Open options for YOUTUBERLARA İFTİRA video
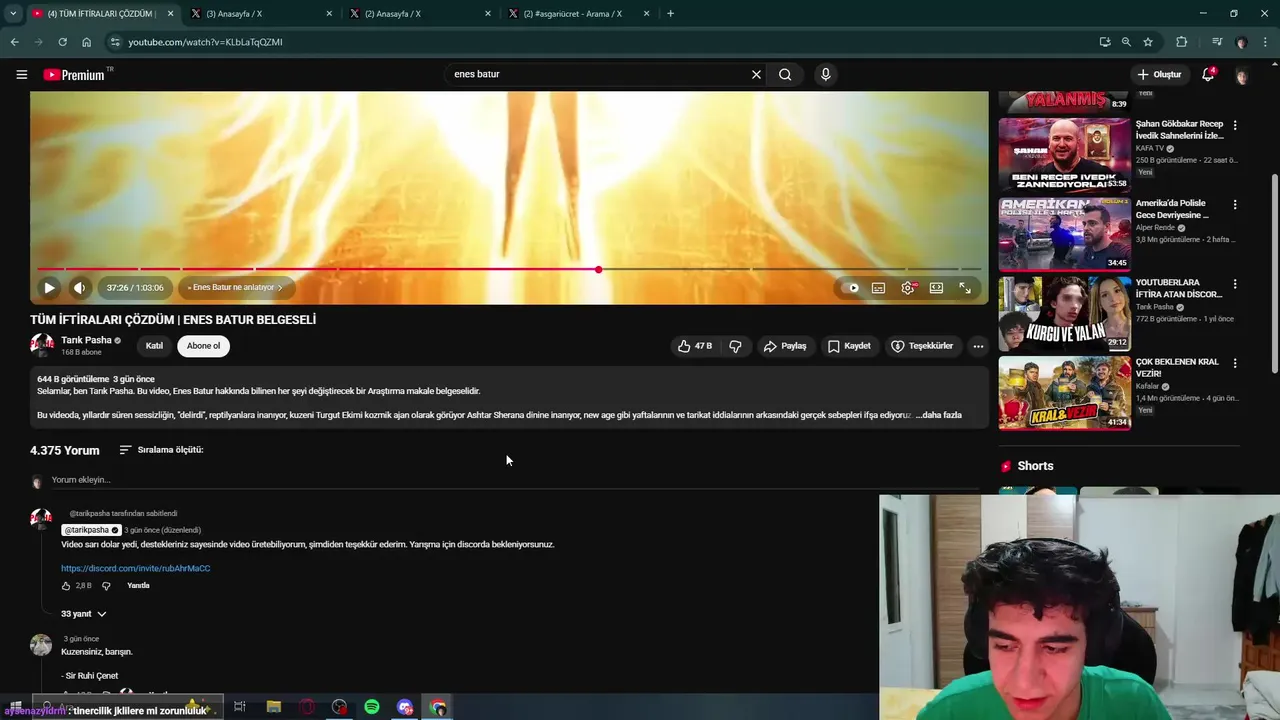 1235,284
